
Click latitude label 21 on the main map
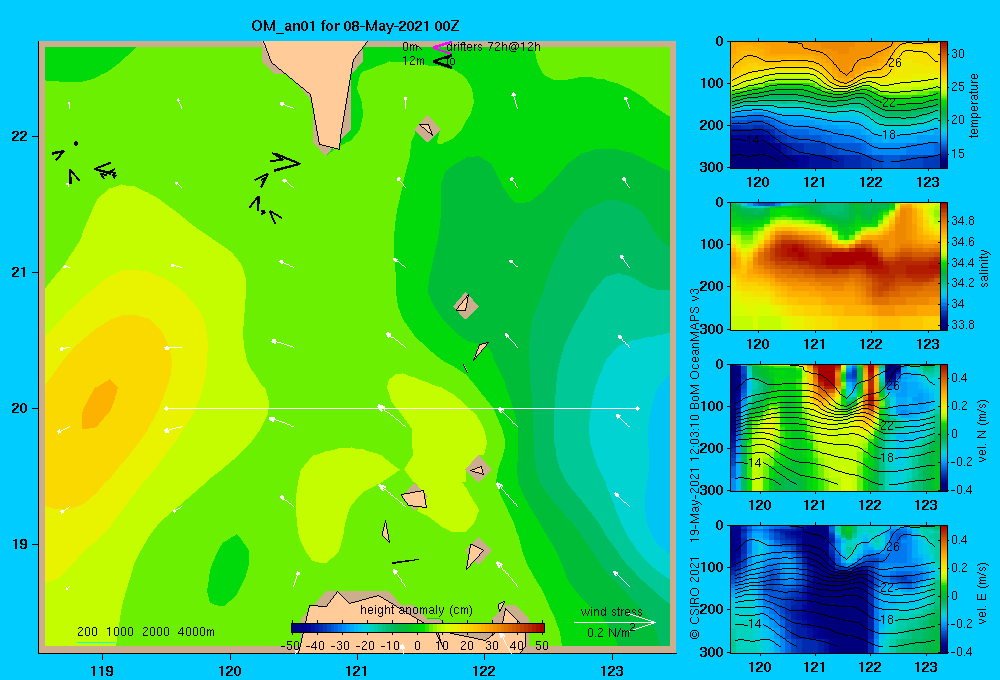(20, 272)
